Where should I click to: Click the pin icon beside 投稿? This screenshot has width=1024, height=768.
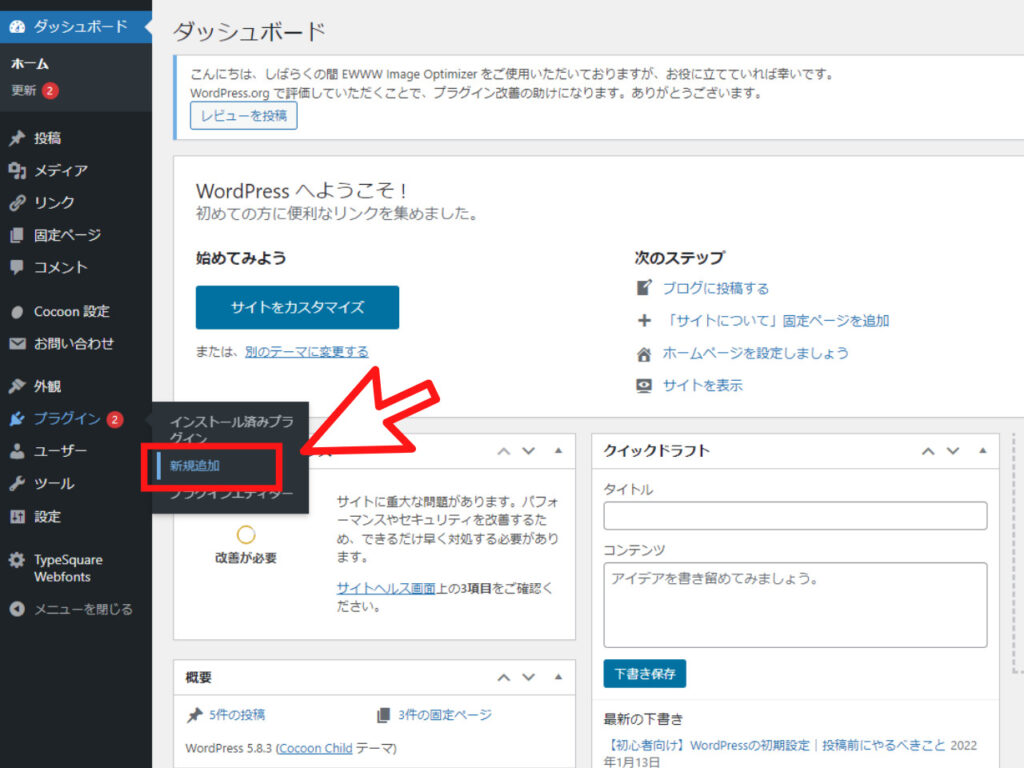pyautogui.click(x=17, y=138)
